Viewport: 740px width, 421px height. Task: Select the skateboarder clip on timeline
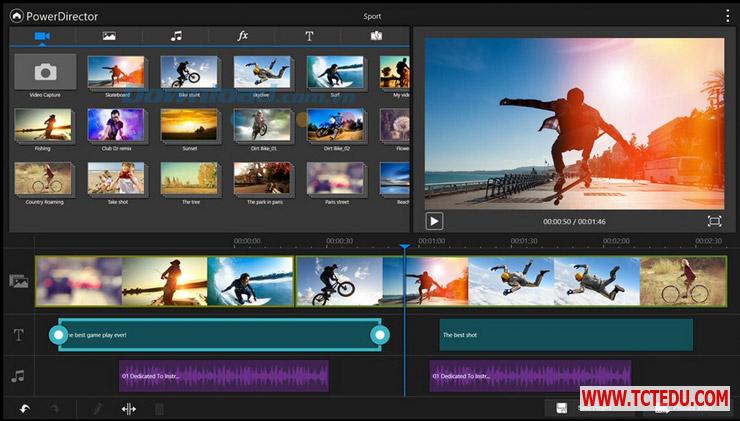click(x=426, y=282)
